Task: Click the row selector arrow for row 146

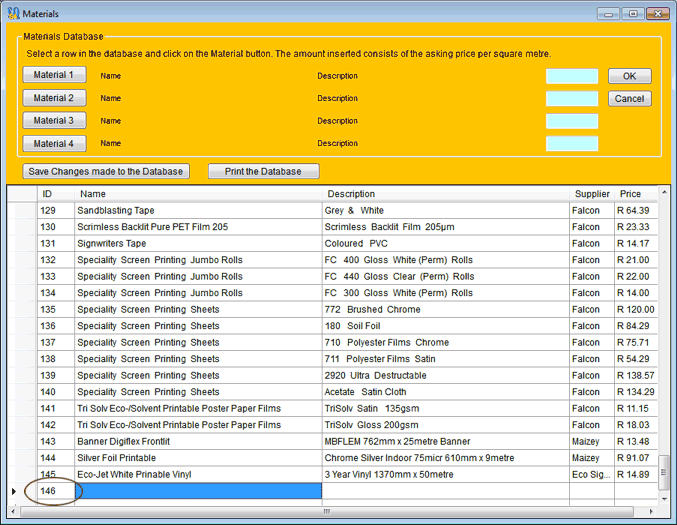Action: pyautogui.click(x=14, y=491)
